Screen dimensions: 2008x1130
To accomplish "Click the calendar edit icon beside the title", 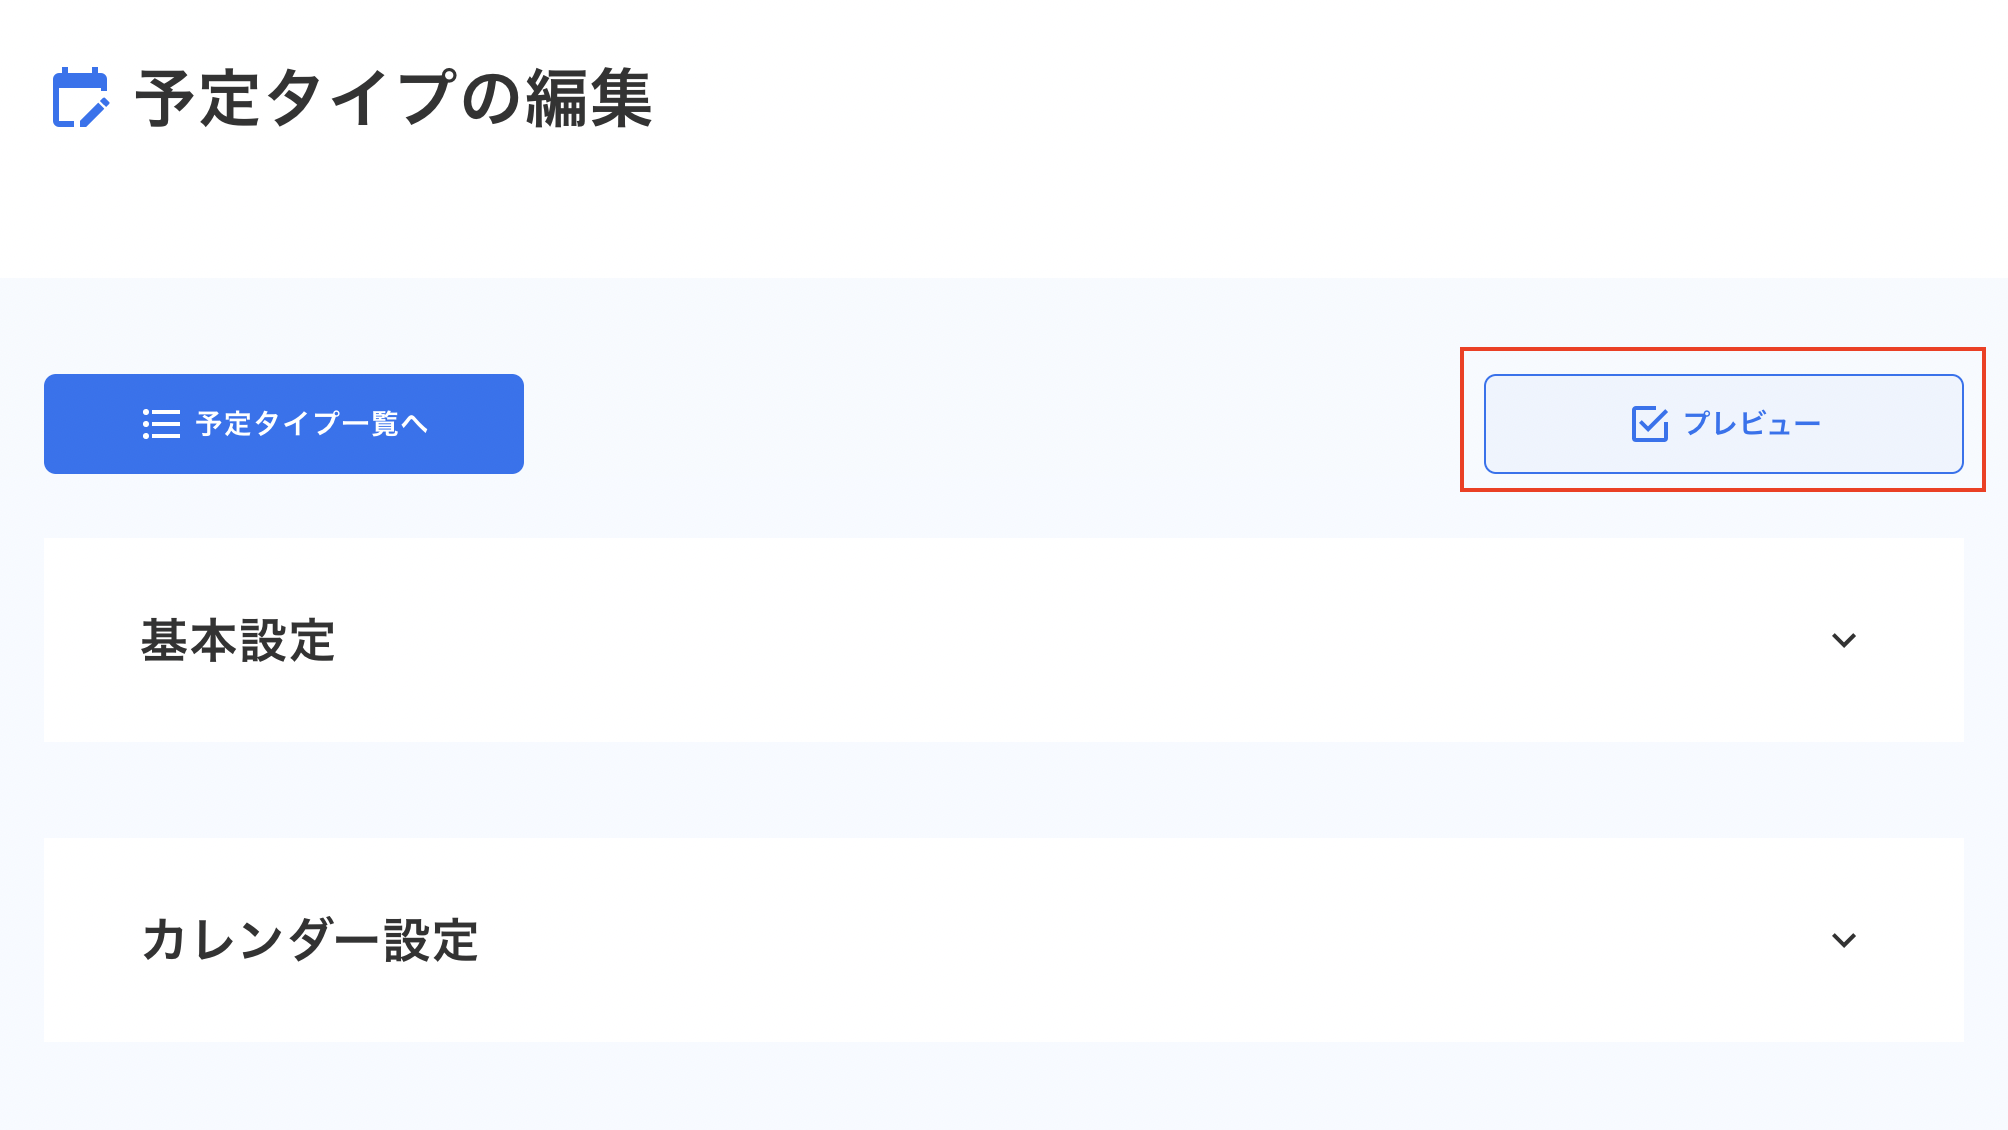I will click(x=79, y=98).
